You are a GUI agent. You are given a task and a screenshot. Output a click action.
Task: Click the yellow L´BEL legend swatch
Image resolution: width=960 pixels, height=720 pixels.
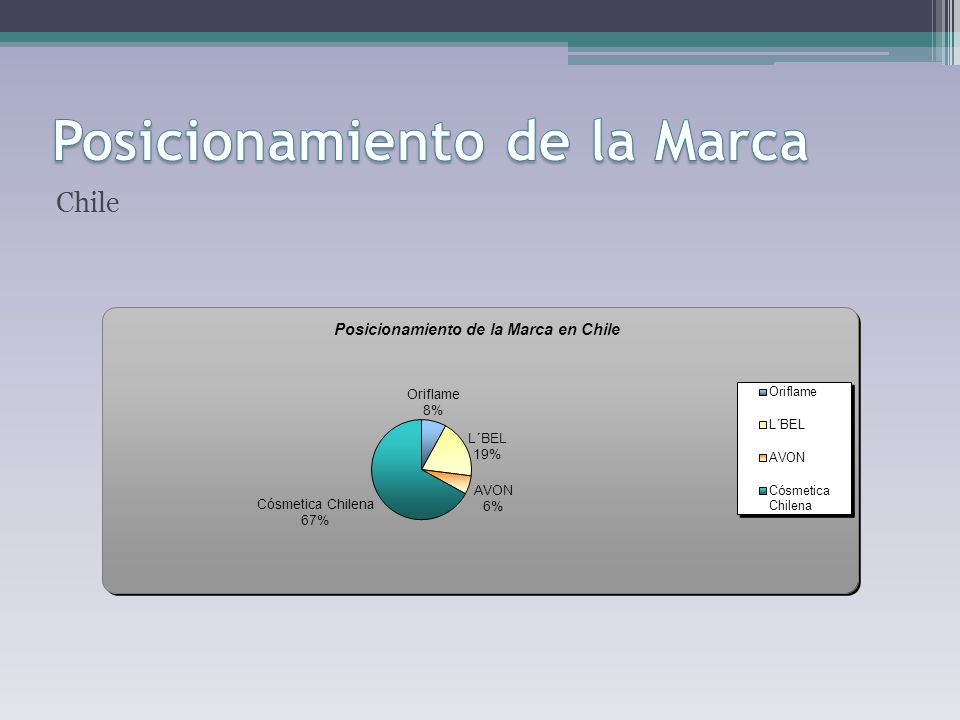click(763, 425)
